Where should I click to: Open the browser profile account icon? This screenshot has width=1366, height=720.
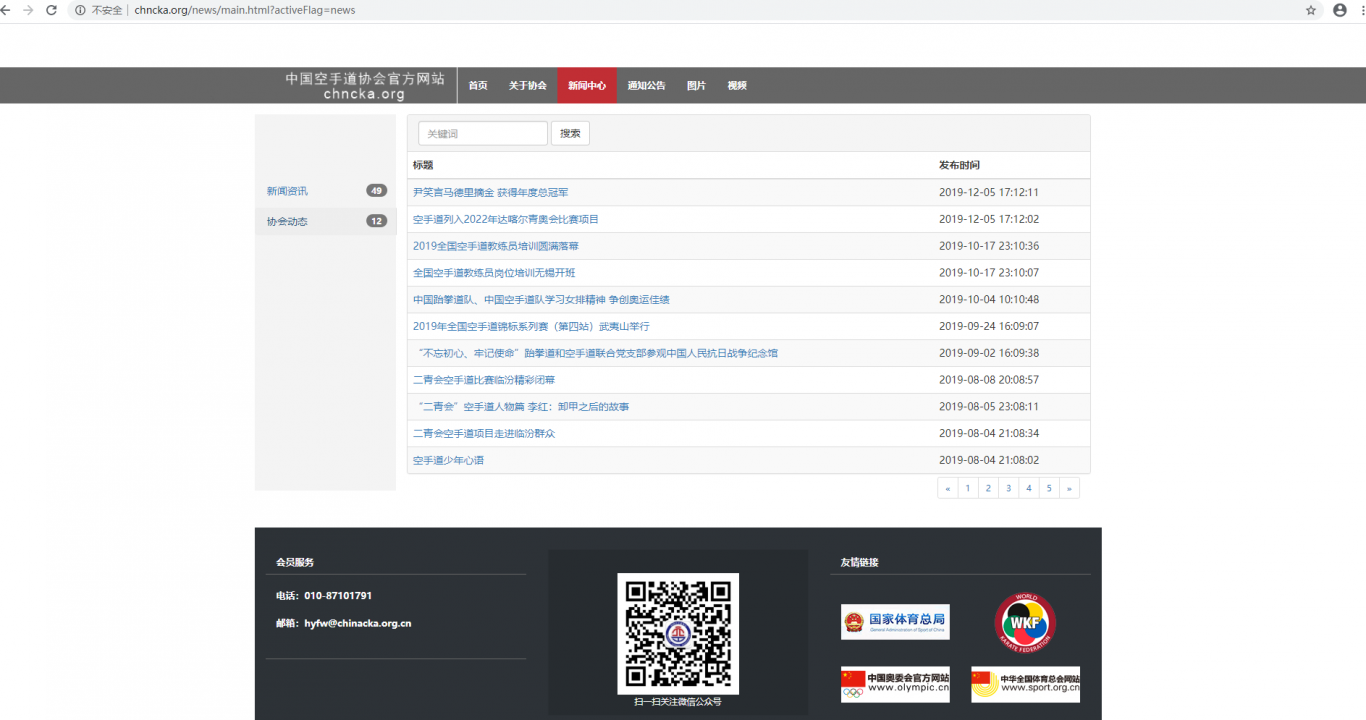tap(1340, 10)
